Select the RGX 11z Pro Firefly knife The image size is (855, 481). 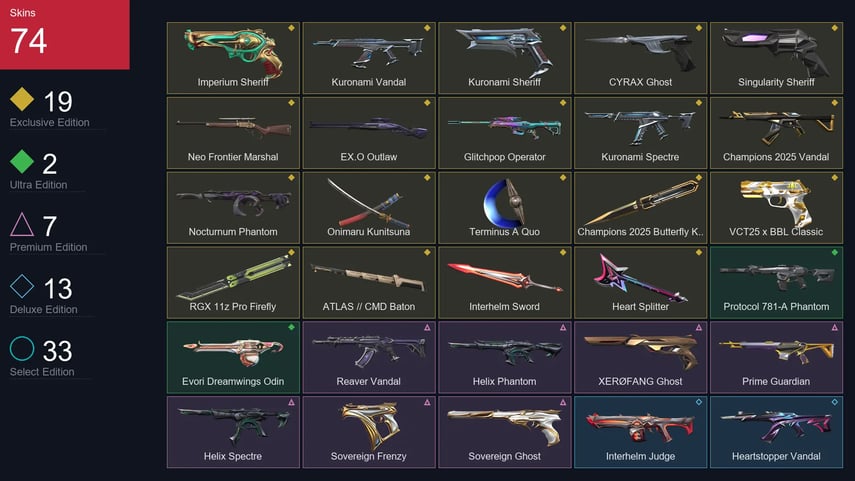point(233,282)
